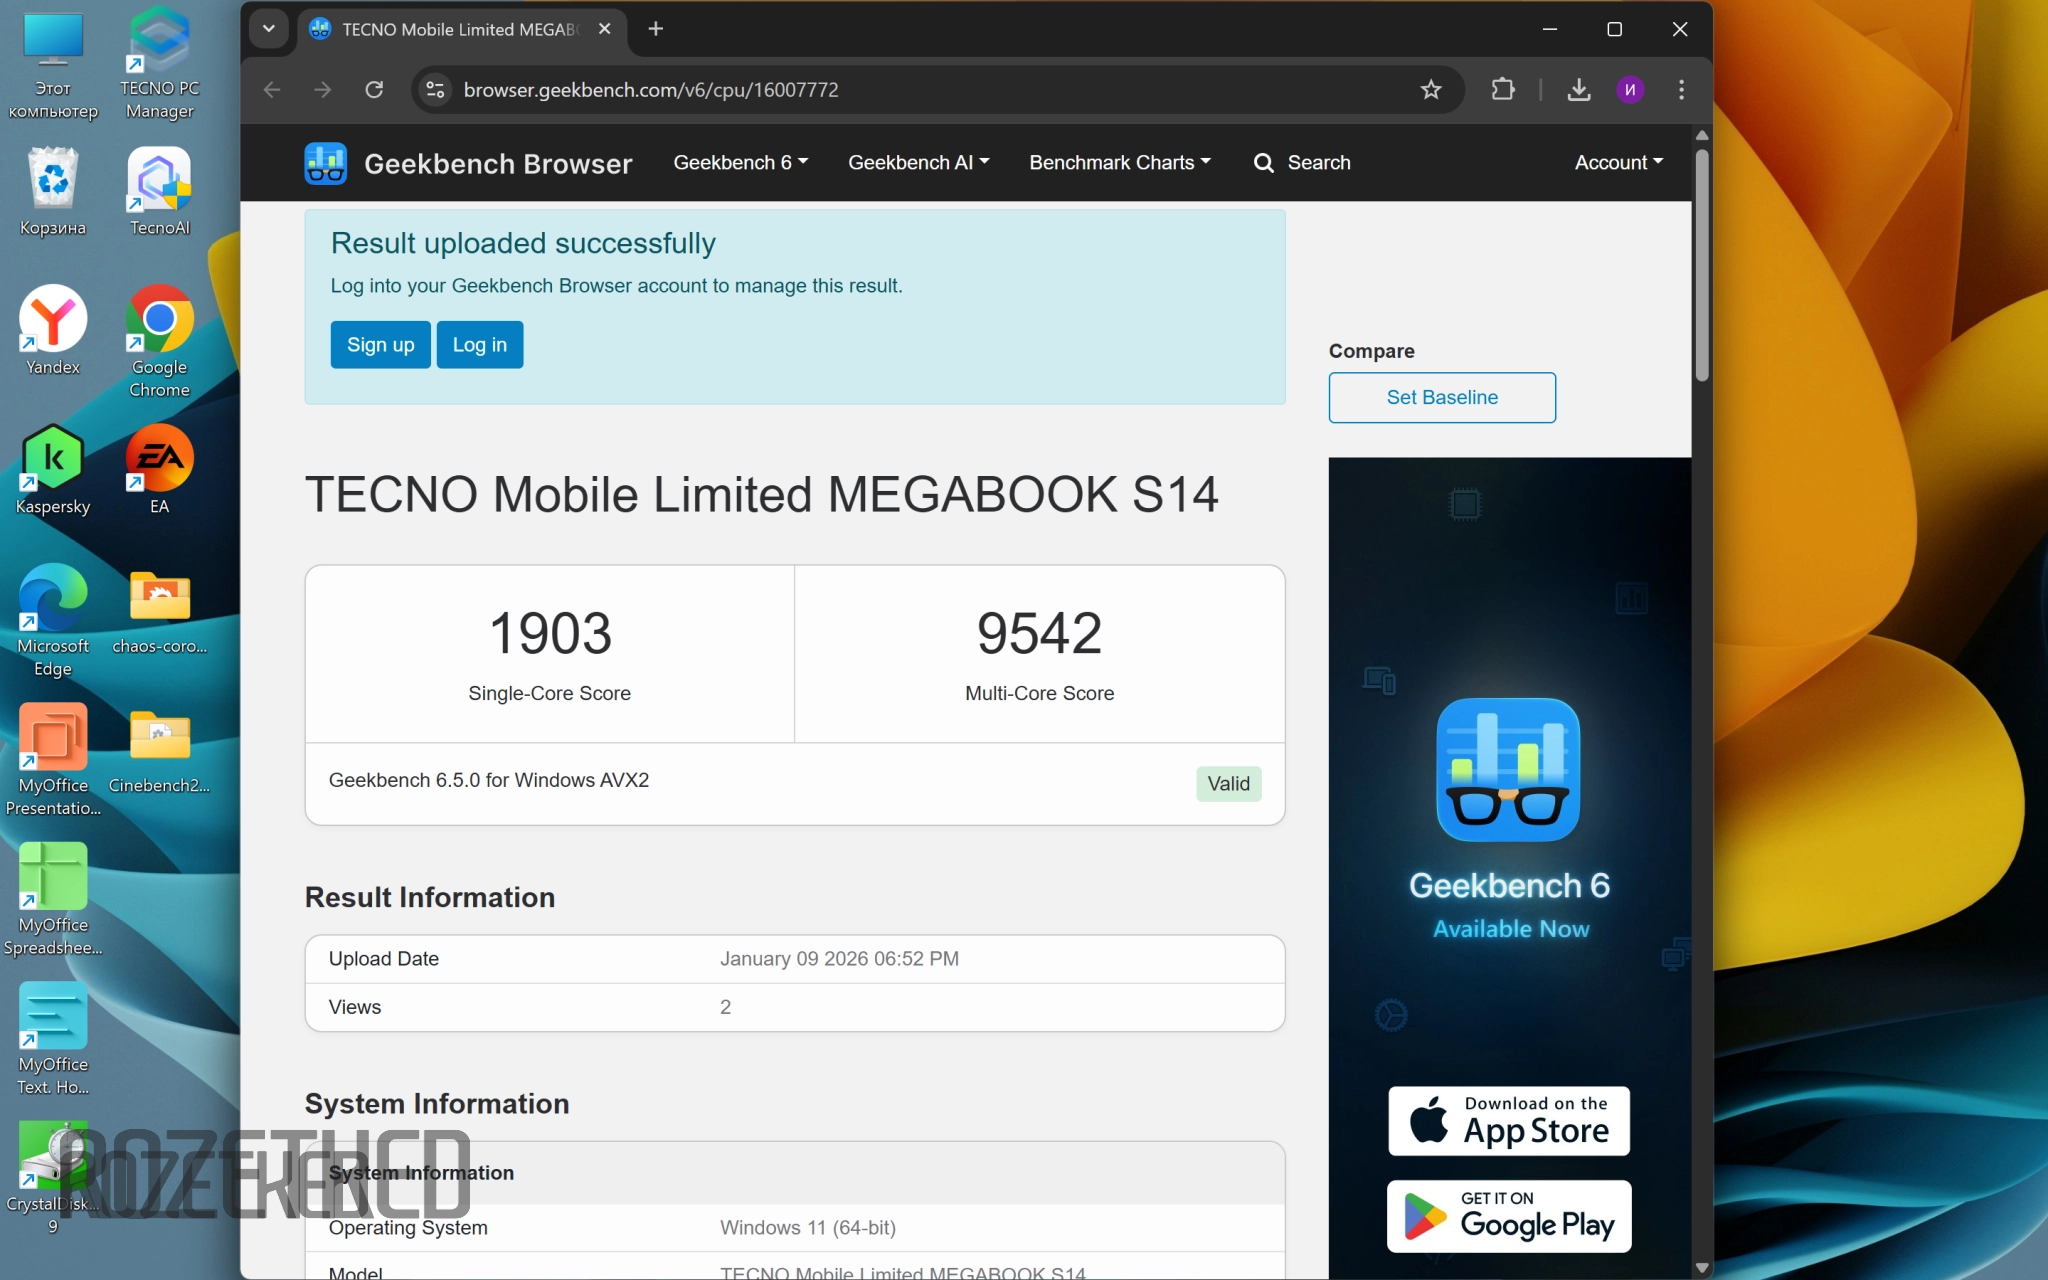2048x1280 pixels.
Task: Open the tab search chevron button
Action: [268, 29]
